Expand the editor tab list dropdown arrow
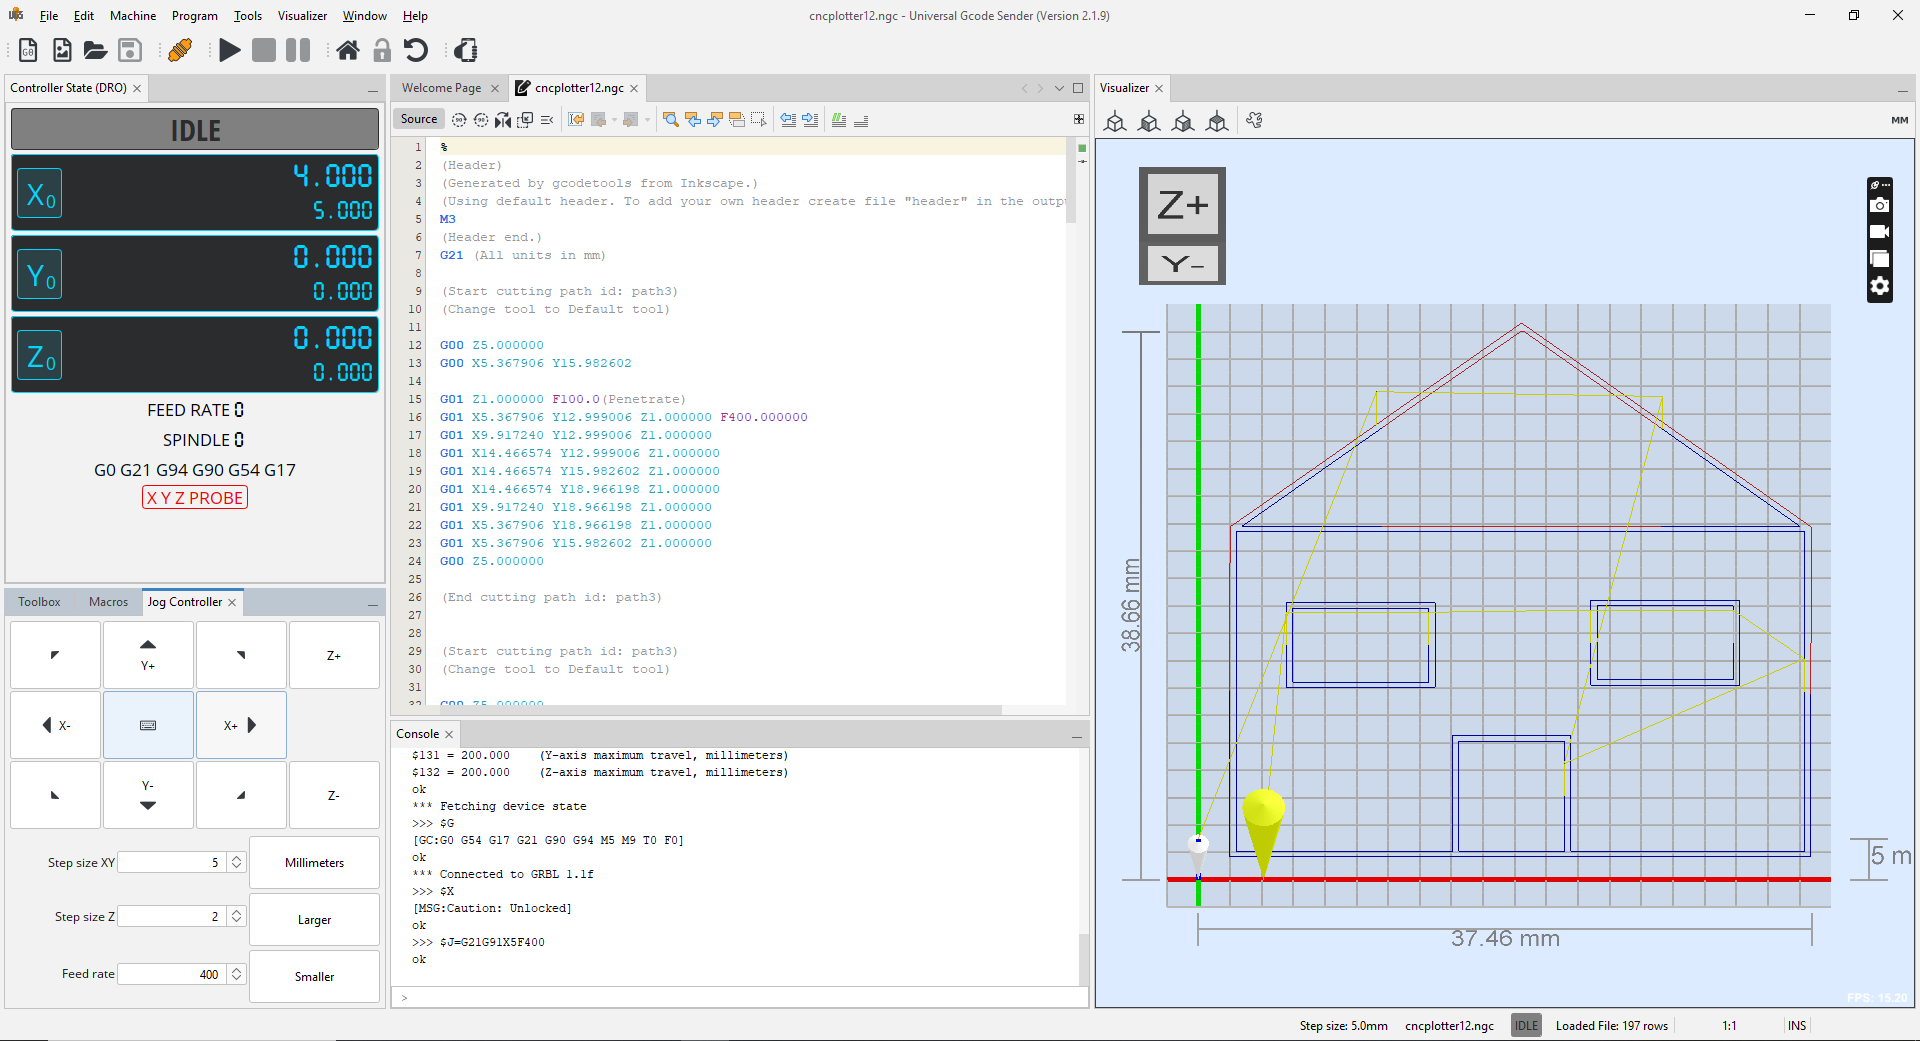The height and width of the screenshot is (1041, 1920). point(1059,89)
